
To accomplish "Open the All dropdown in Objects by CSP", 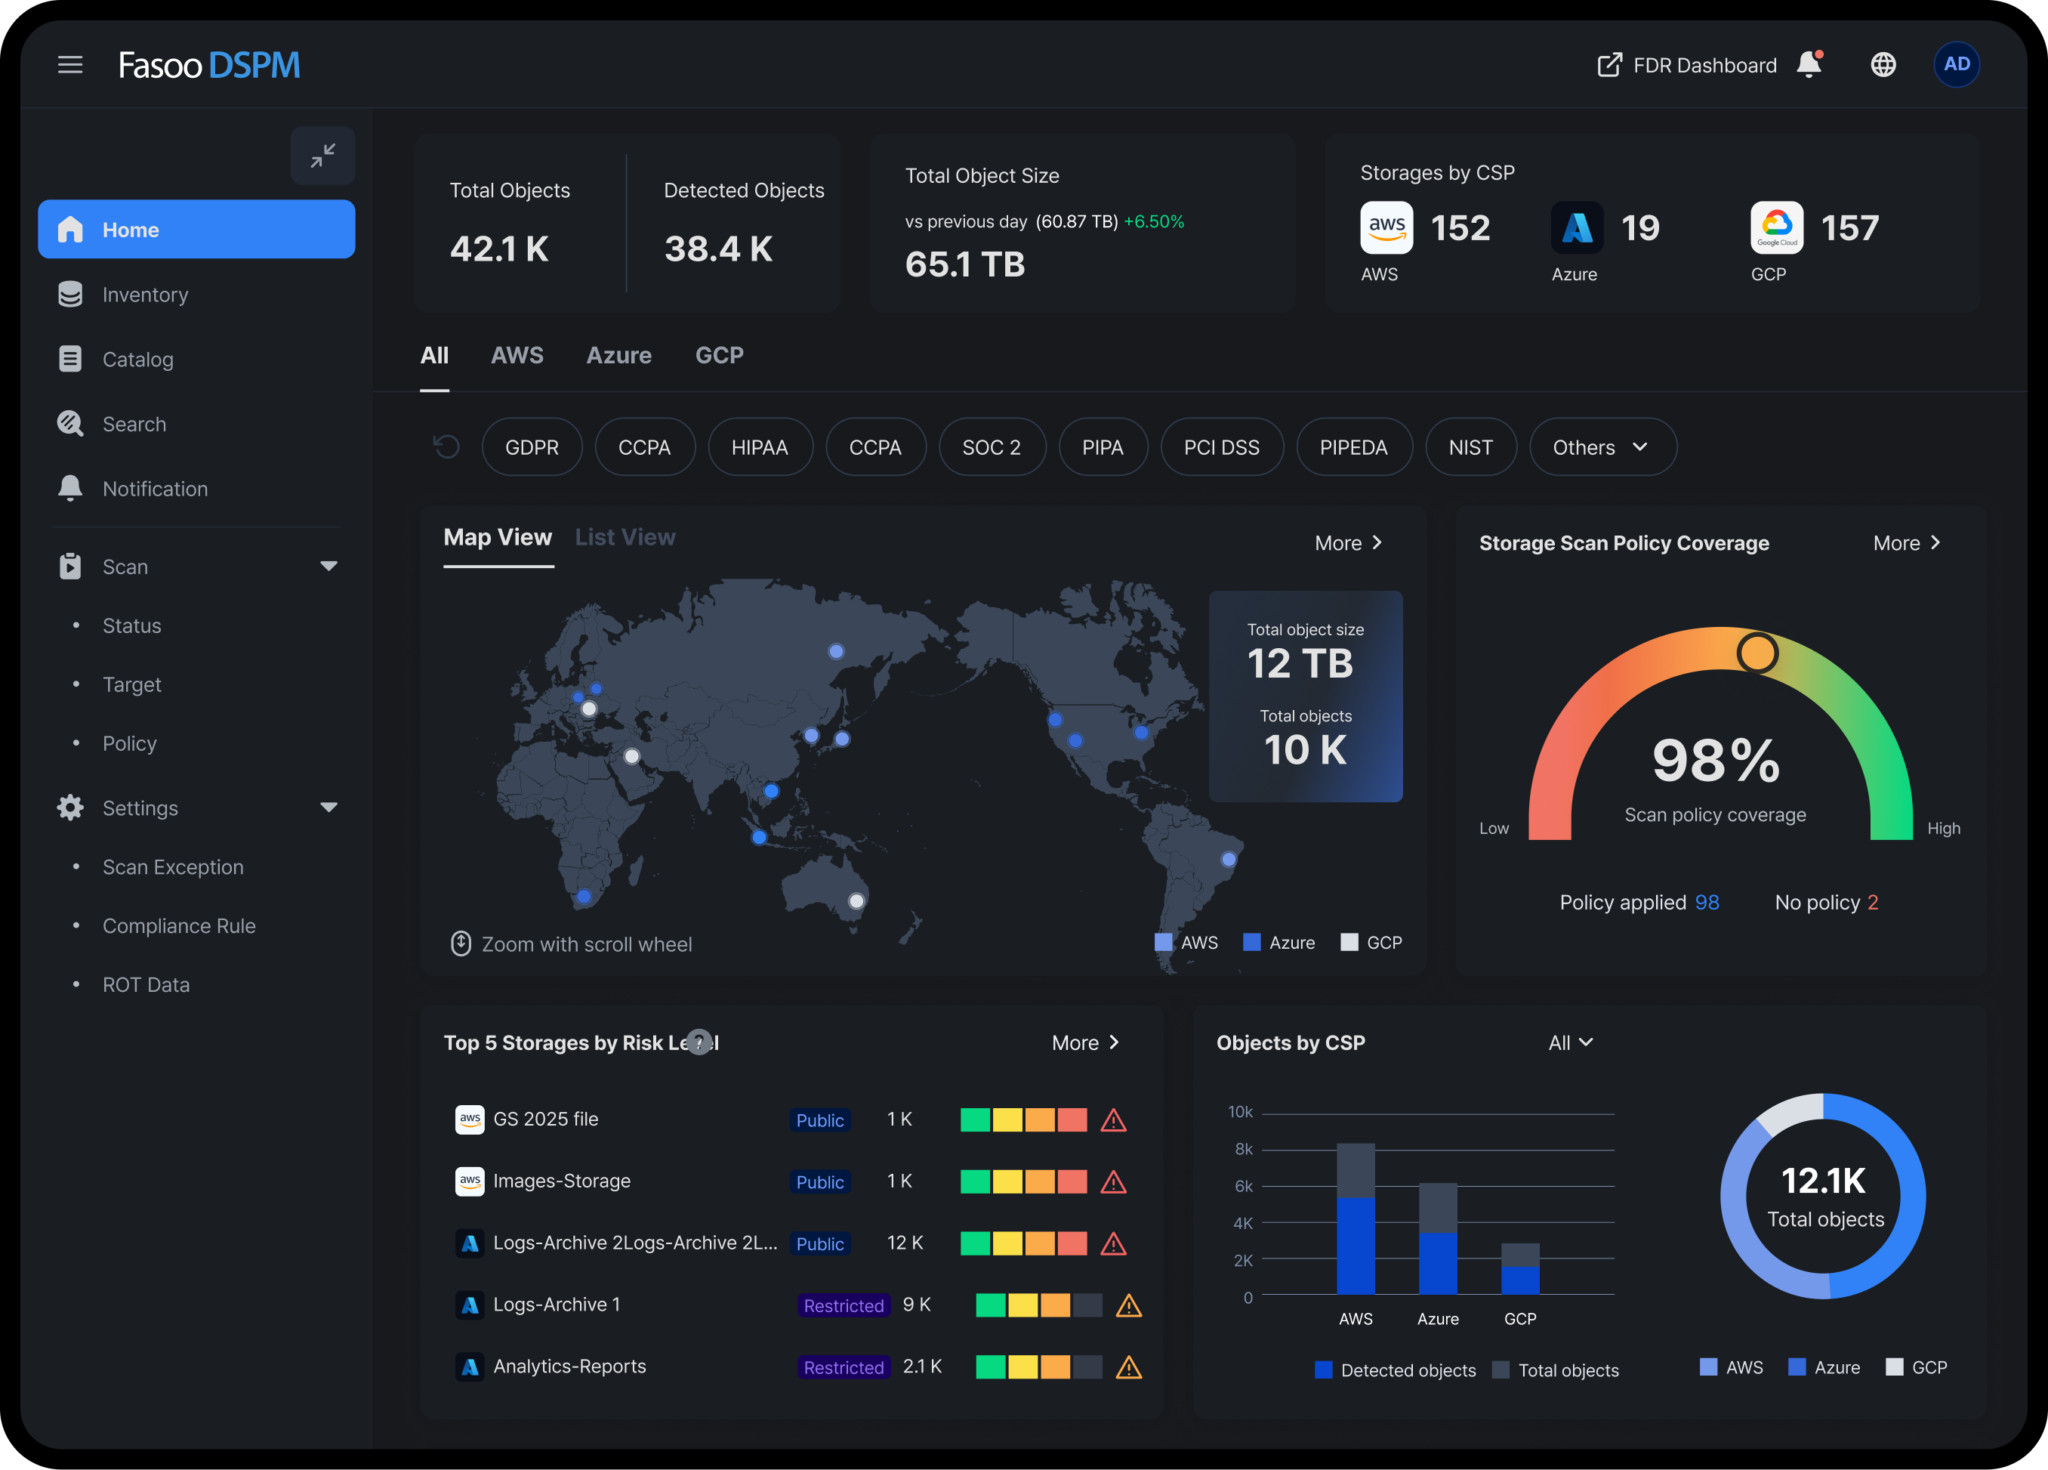I will pos(1570,1042).
